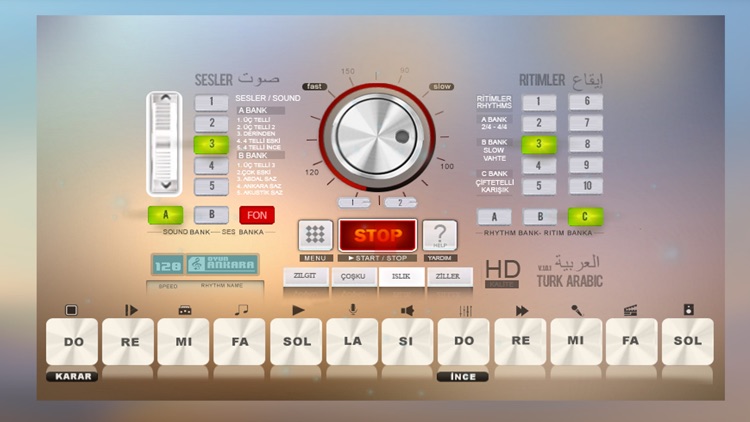Select rhythm number 8 in RITIMLER
This screenshot has height=422, width=750.
pos(586,144)
